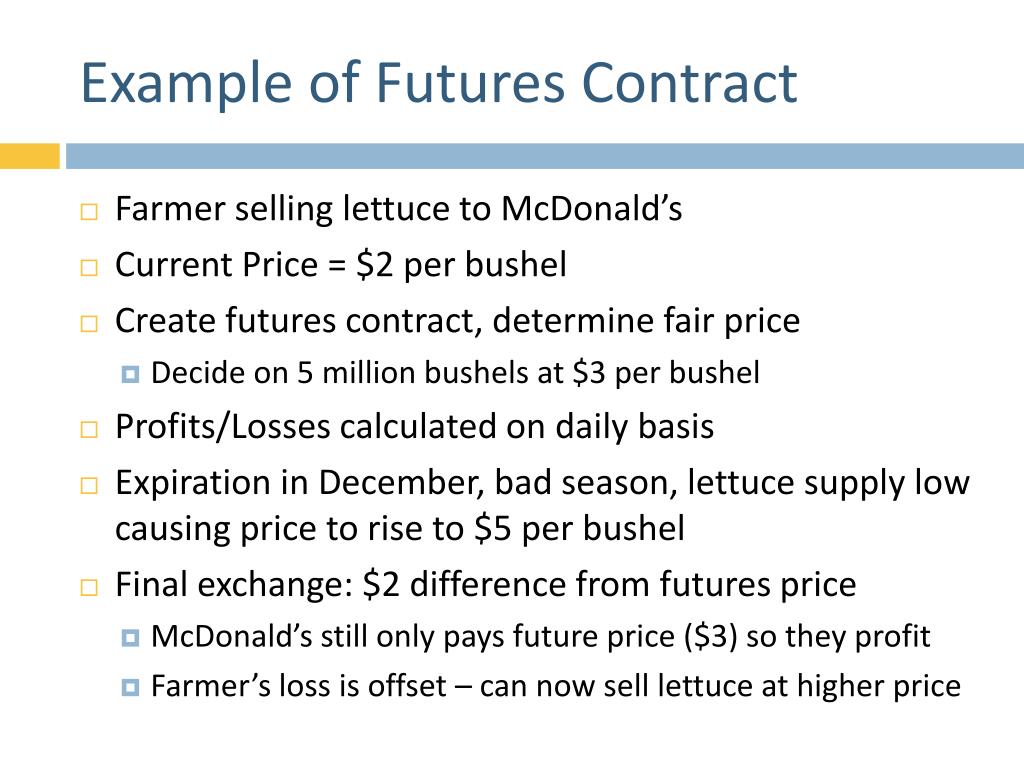The width and height of the screenshot is (1024, 768).
Task: Click the blue sub-bullet before 'Decide on 5 million'
Action: 130,374
